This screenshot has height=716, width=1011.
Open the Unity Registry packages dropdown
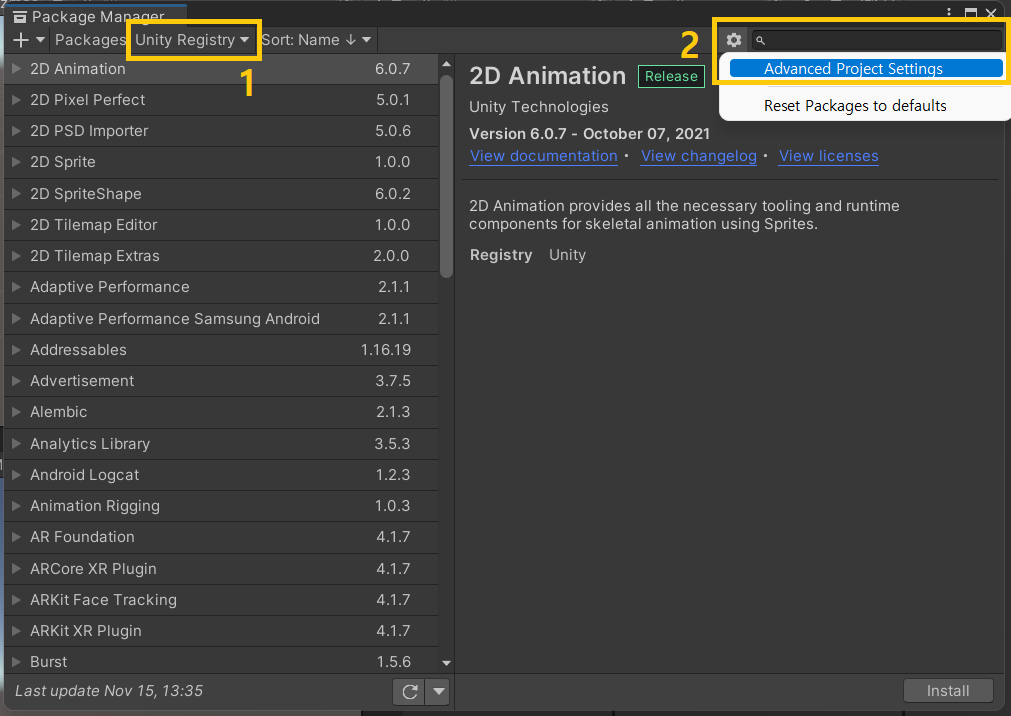191,40
